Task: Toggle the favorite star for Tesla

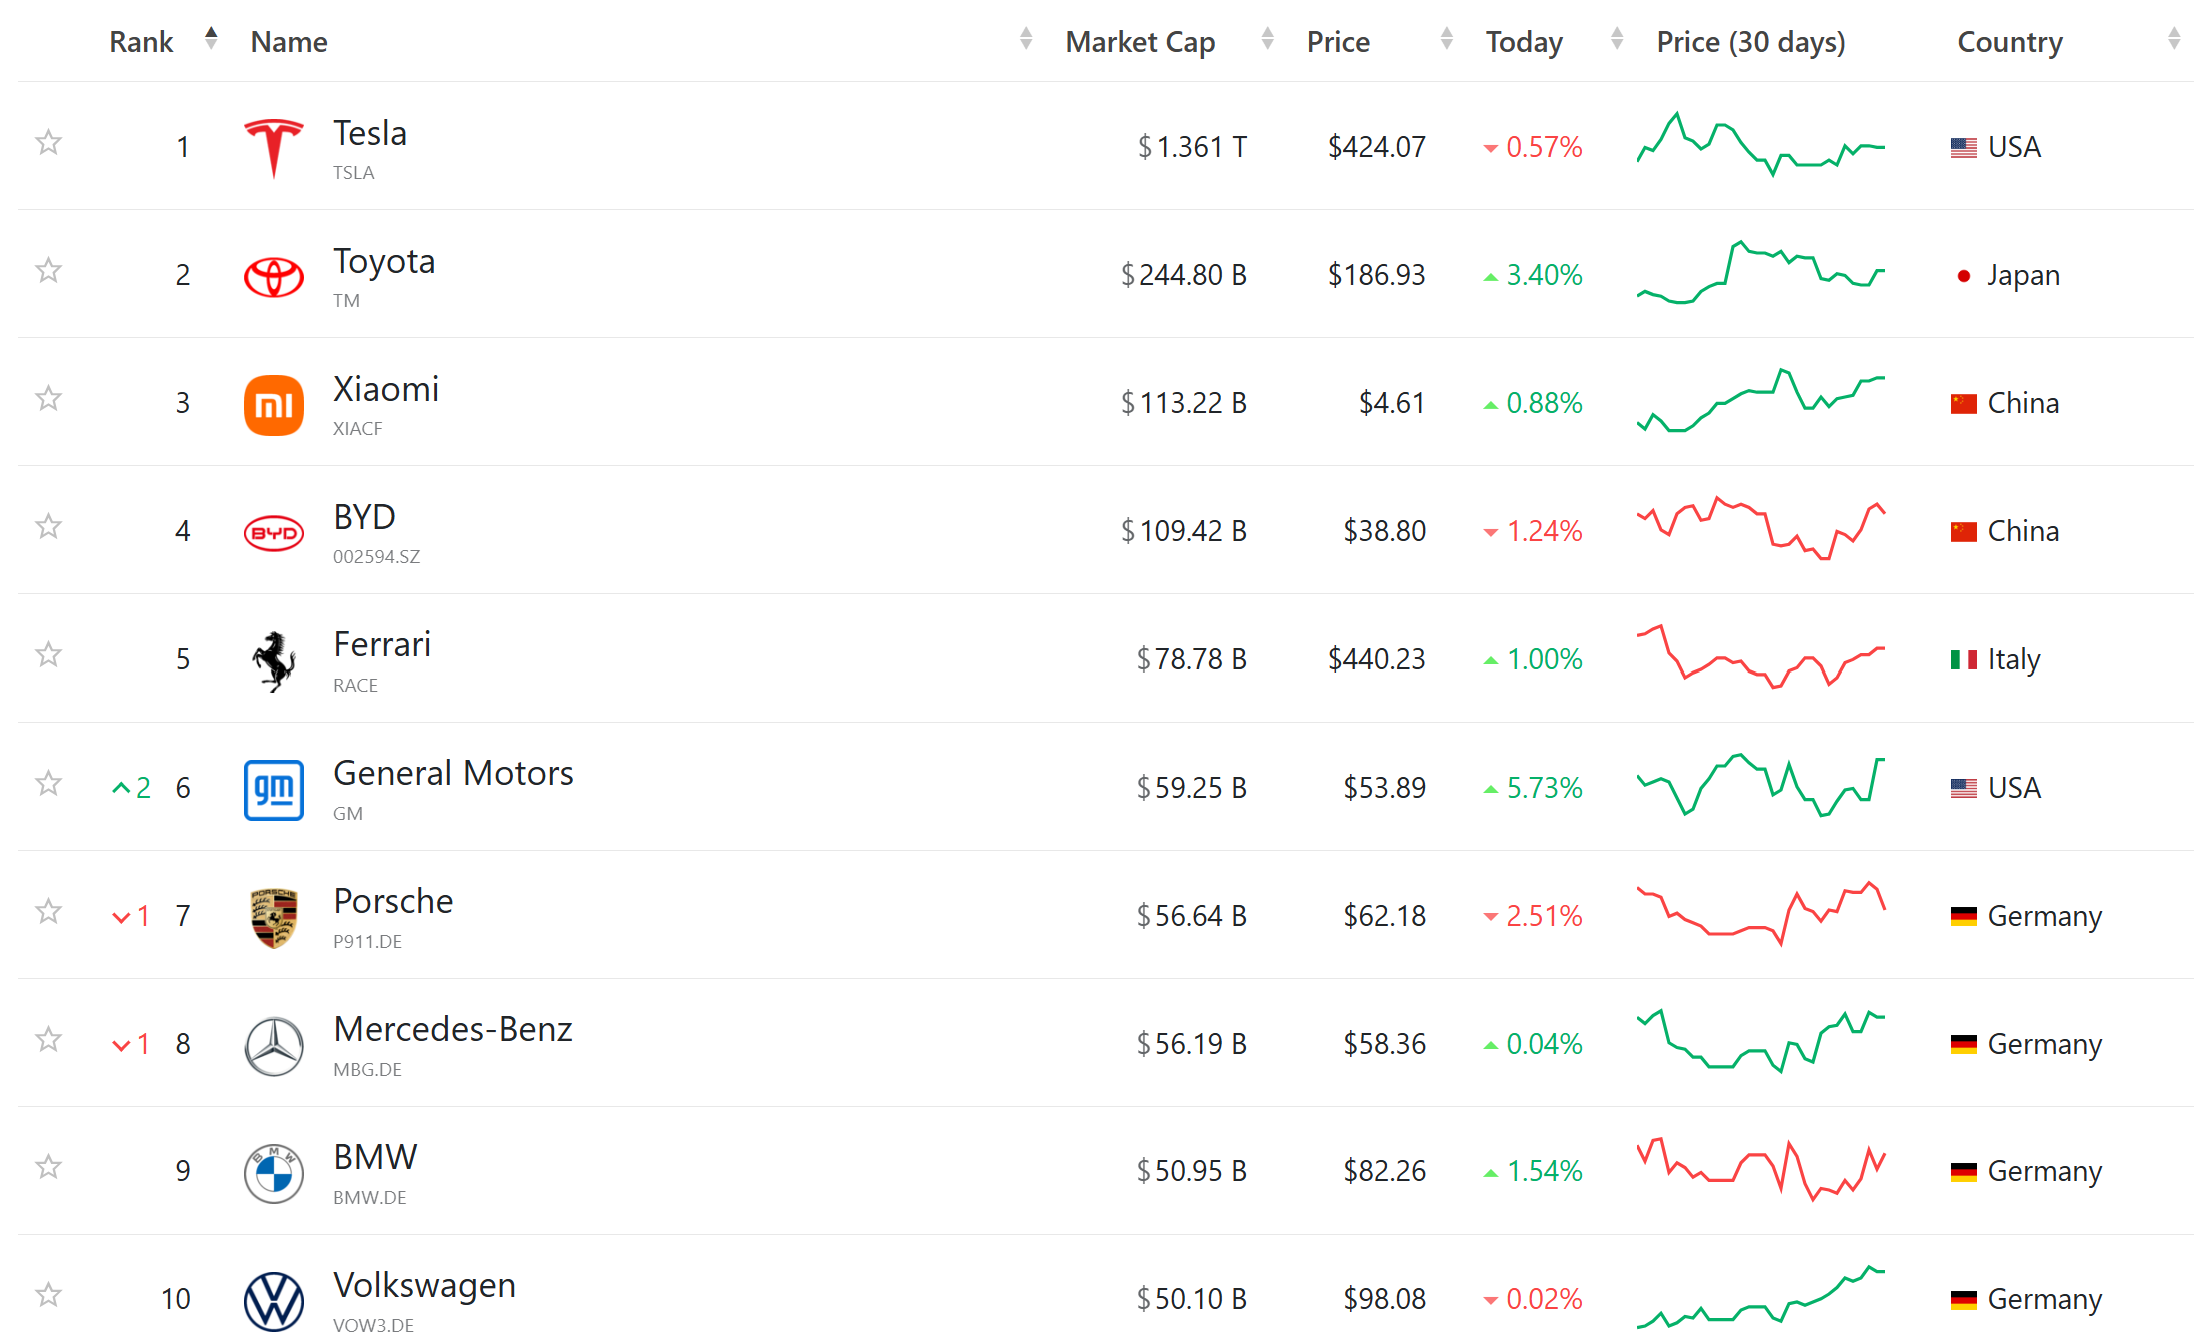Action: point(48,143)
